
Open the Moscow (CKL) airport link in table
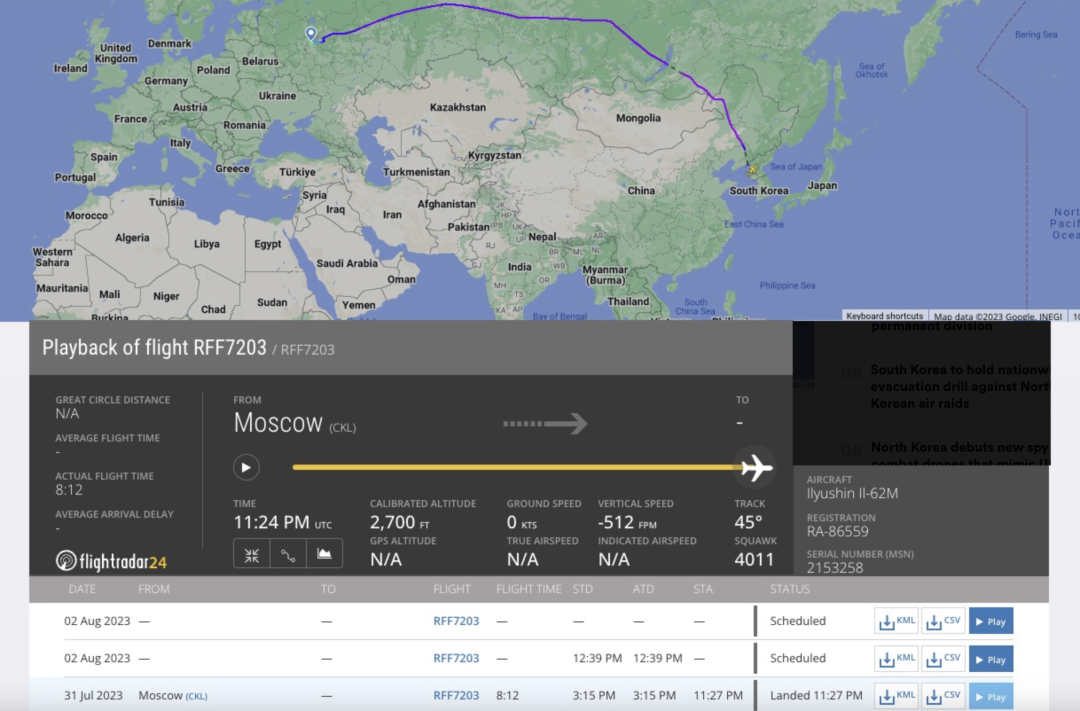tap(172, 695)
